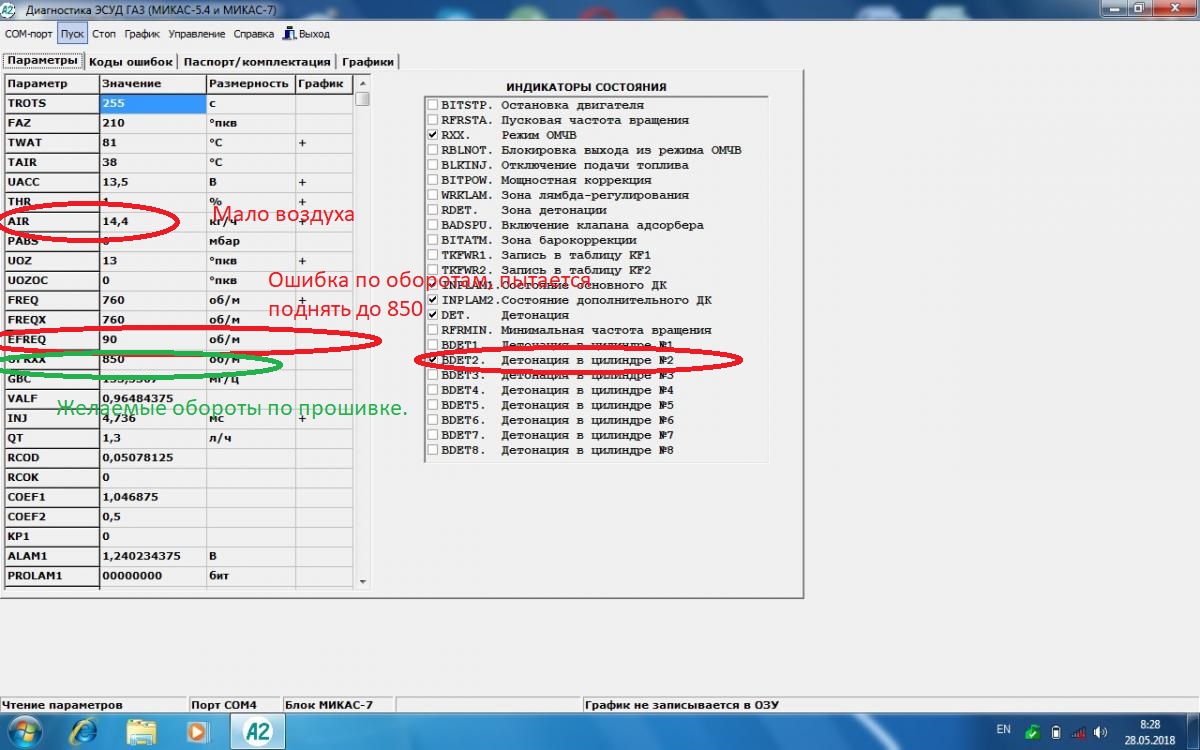Select the QT parameter row
The height and width of the screenshot is (750, 1200).
point(178,438)
